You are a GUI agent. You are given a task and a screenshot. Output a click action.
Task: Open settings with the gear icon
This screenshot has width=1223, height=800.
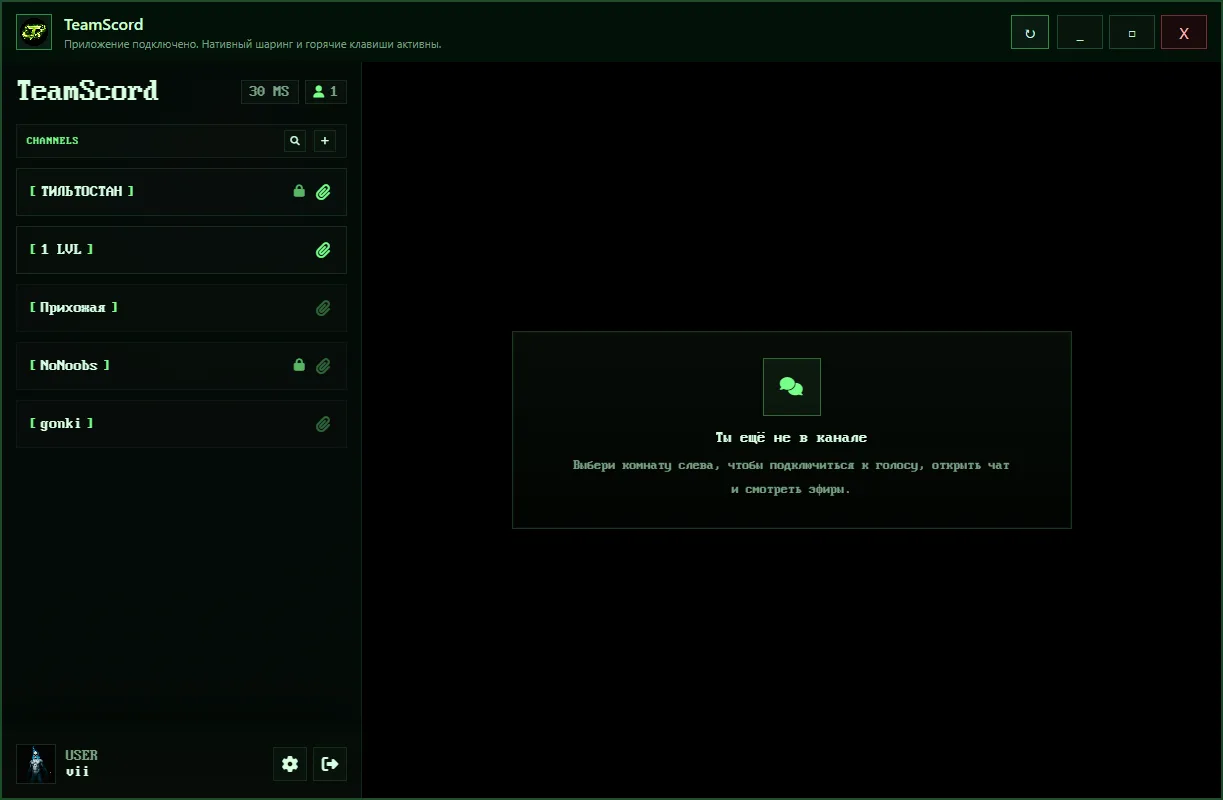point(290,764)
